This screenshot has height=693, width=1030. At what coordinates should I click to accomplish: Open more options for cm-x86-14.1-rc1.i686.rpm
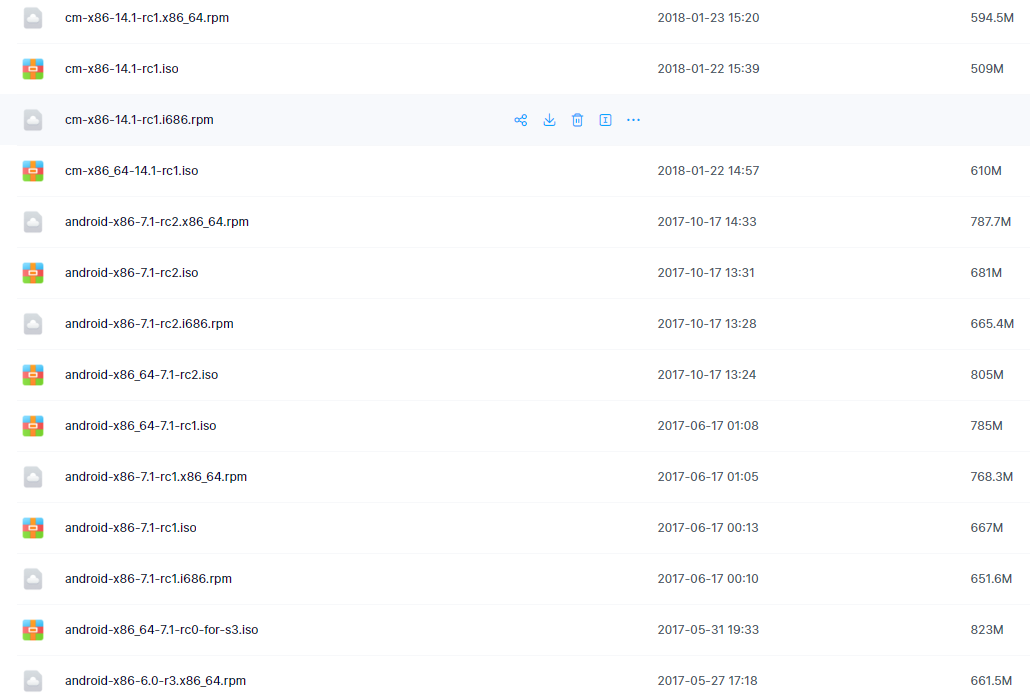[633, 120]
